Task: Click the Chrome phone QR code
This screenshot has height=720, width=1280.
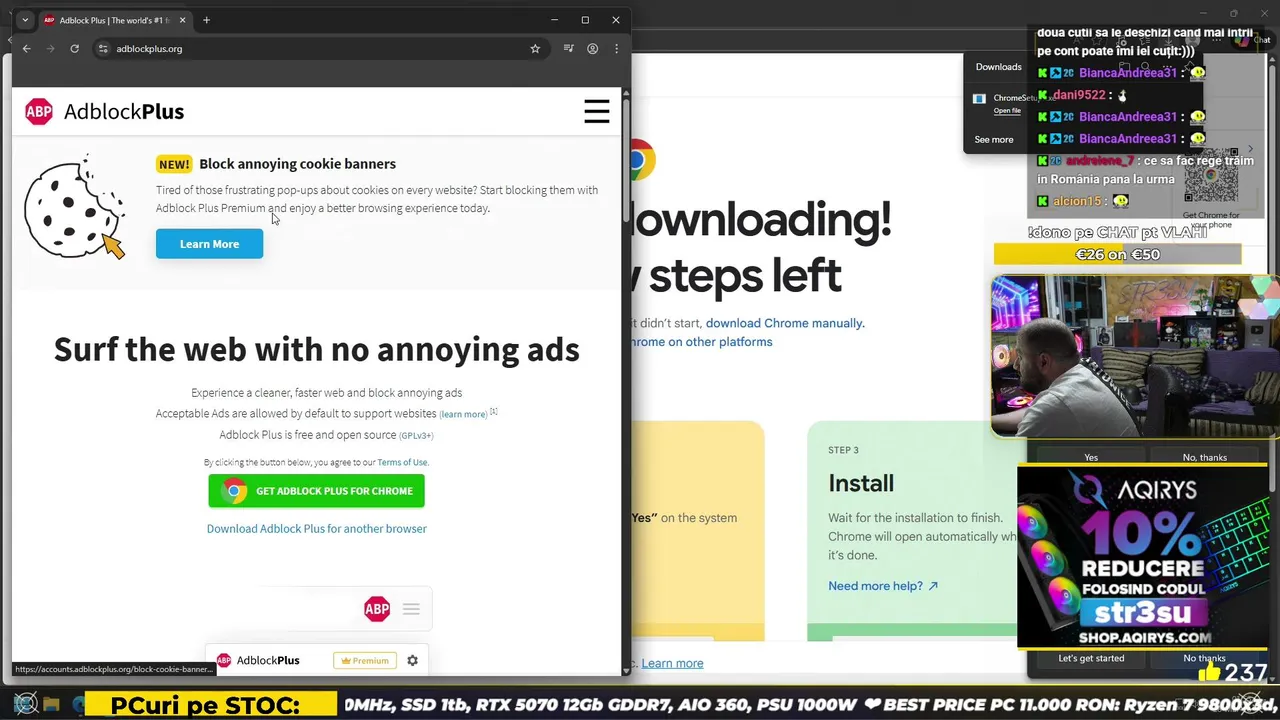Action: click(1211, 177)
